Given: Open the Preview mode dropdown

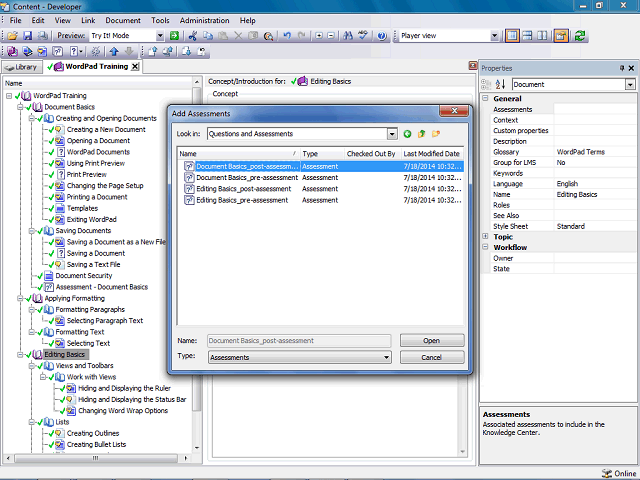Looking at the screenshot, I should [160, 36].
